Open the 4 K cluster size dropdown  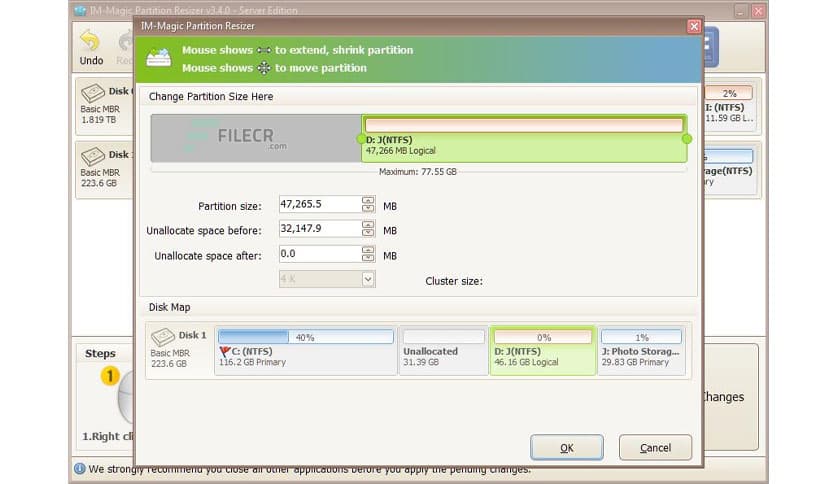(x=368, y=279)
